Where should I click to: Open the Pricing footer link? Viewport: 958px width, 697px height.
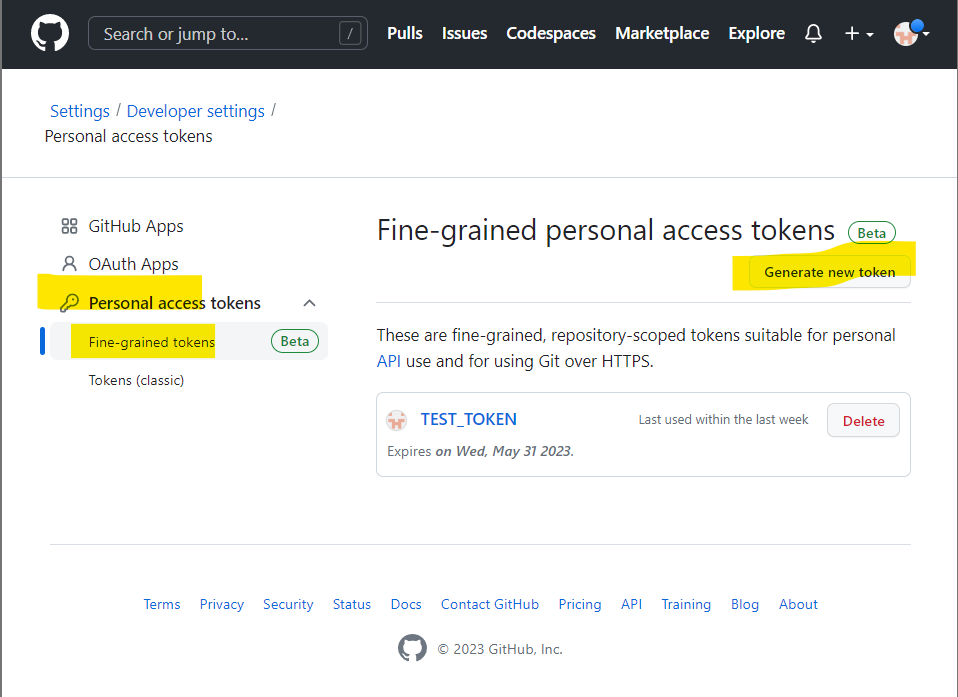point(580,604)
